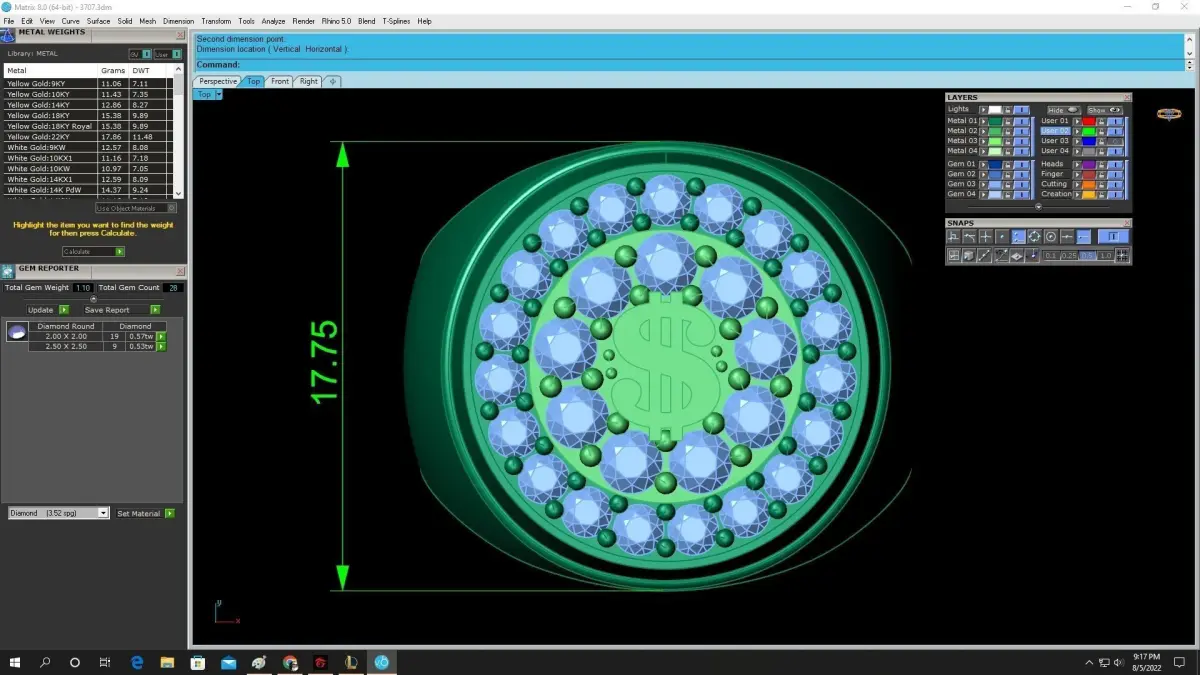Expand the Gem 03 layer arrow
This screenshot has width=1200, height=675.
(x=984, y=184)
